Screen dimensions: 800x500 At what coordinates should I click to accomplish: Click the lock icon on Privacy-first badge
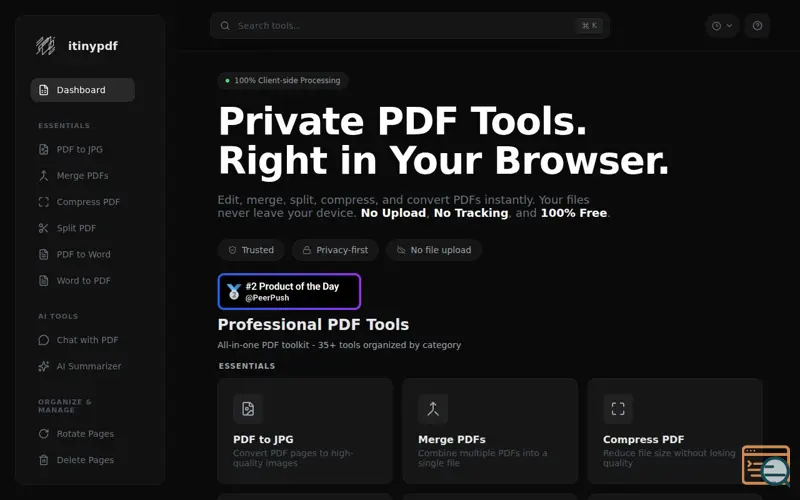pos(307,250)
